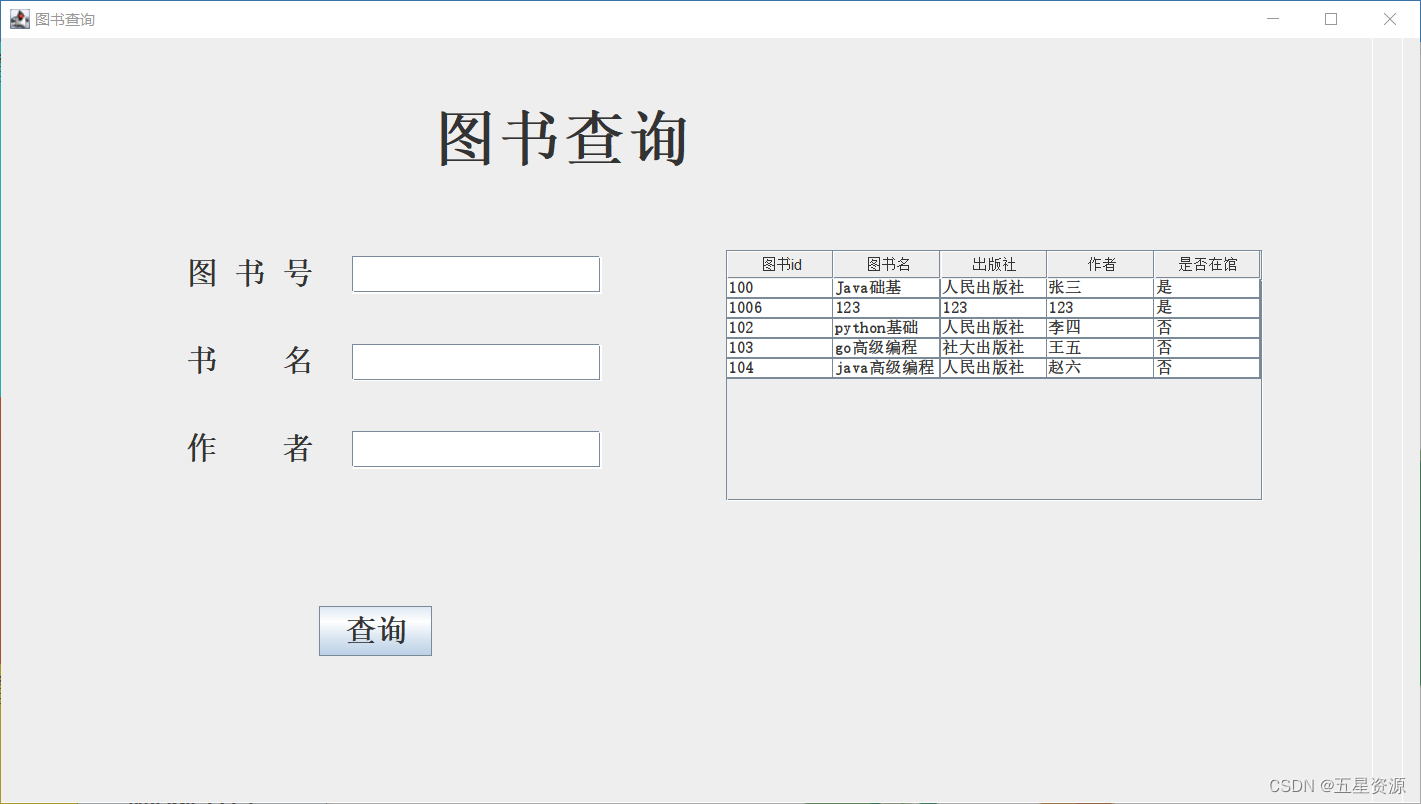Select the go高级编程 table row

coord(887,347)
